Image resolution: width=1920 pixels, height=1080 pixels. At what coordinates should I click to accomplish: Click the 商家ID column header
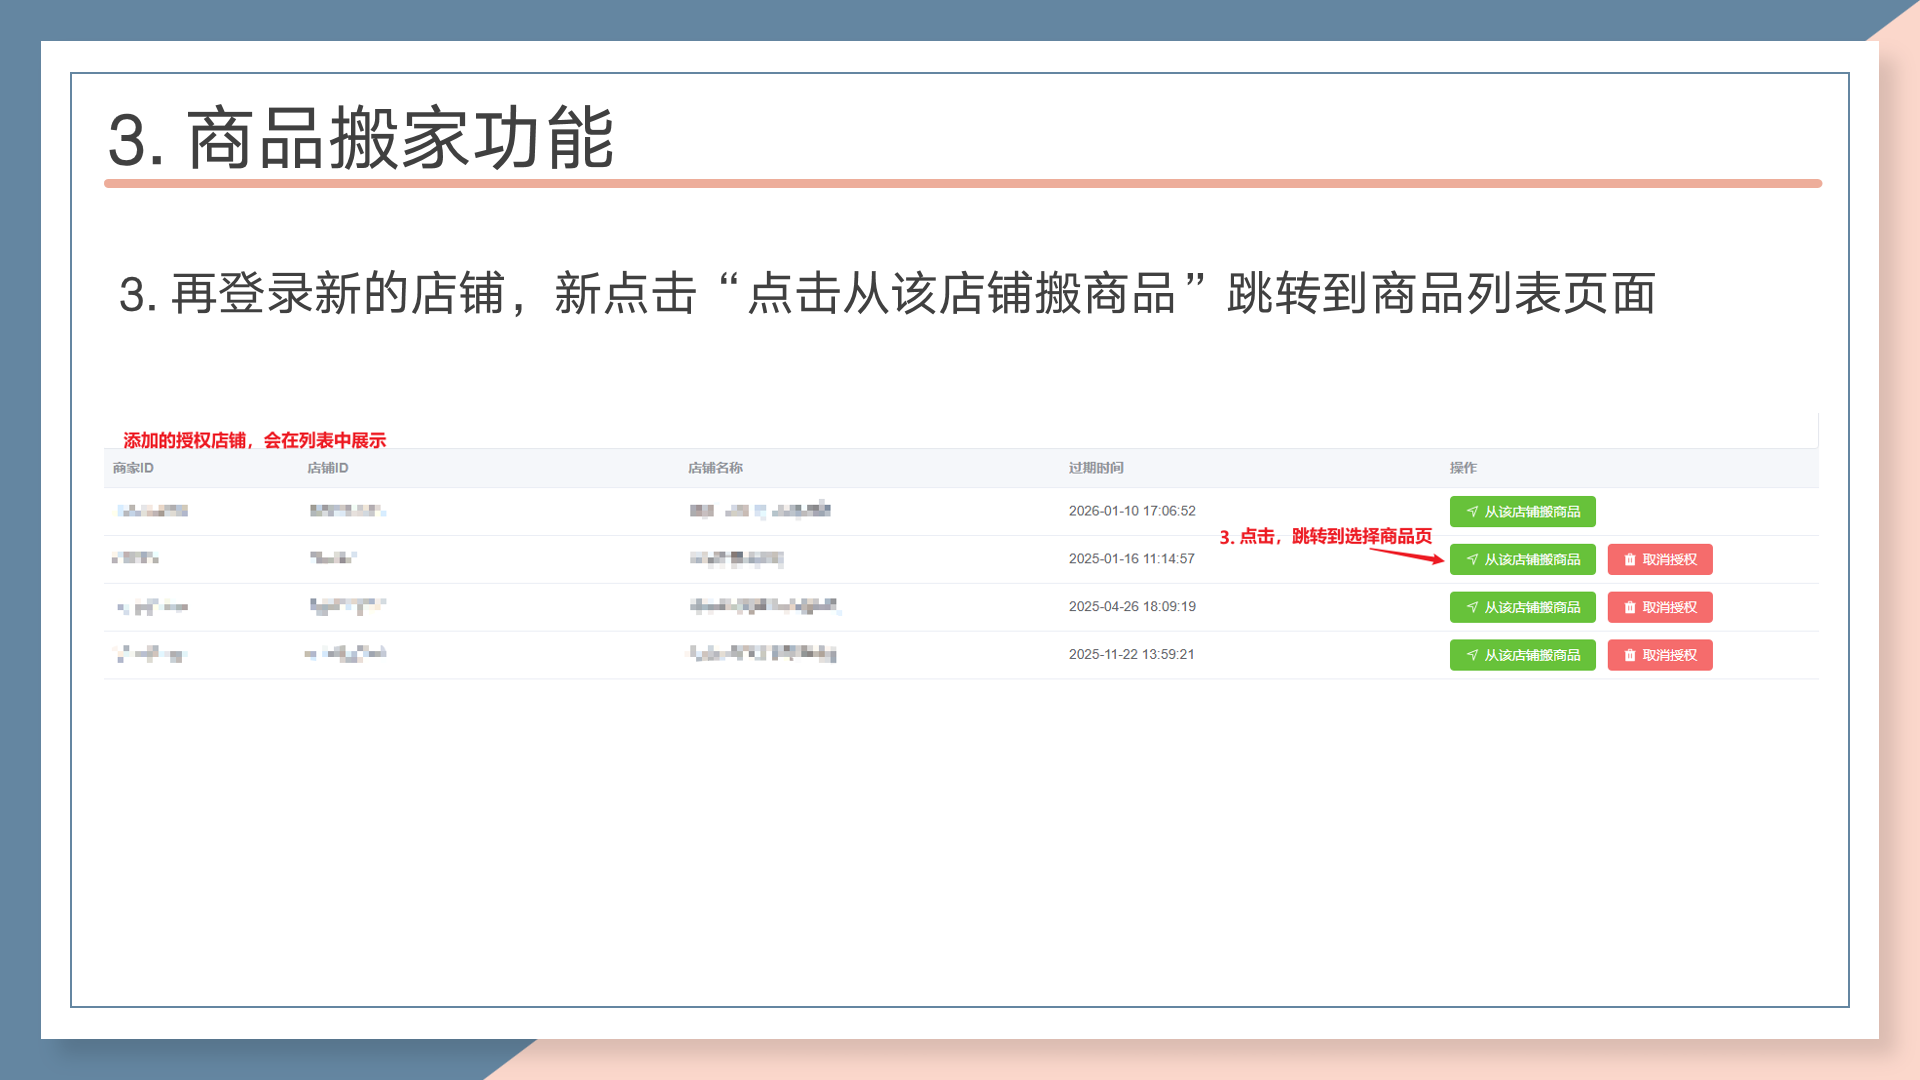coord(133,468)
